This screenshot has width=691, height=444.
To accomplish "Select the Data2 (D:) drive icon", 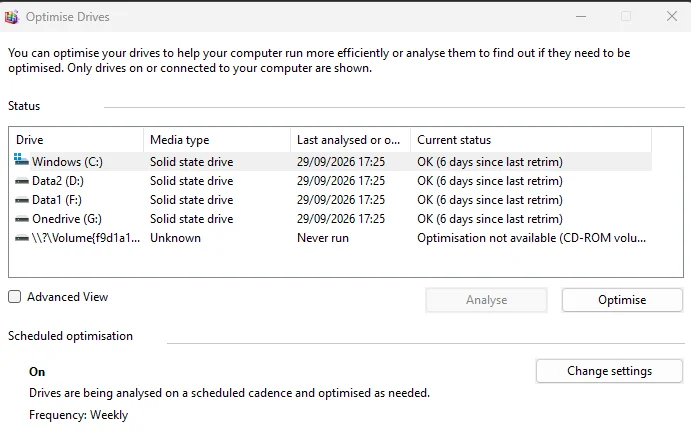I will pyautogui.click(x=22, y=181).
